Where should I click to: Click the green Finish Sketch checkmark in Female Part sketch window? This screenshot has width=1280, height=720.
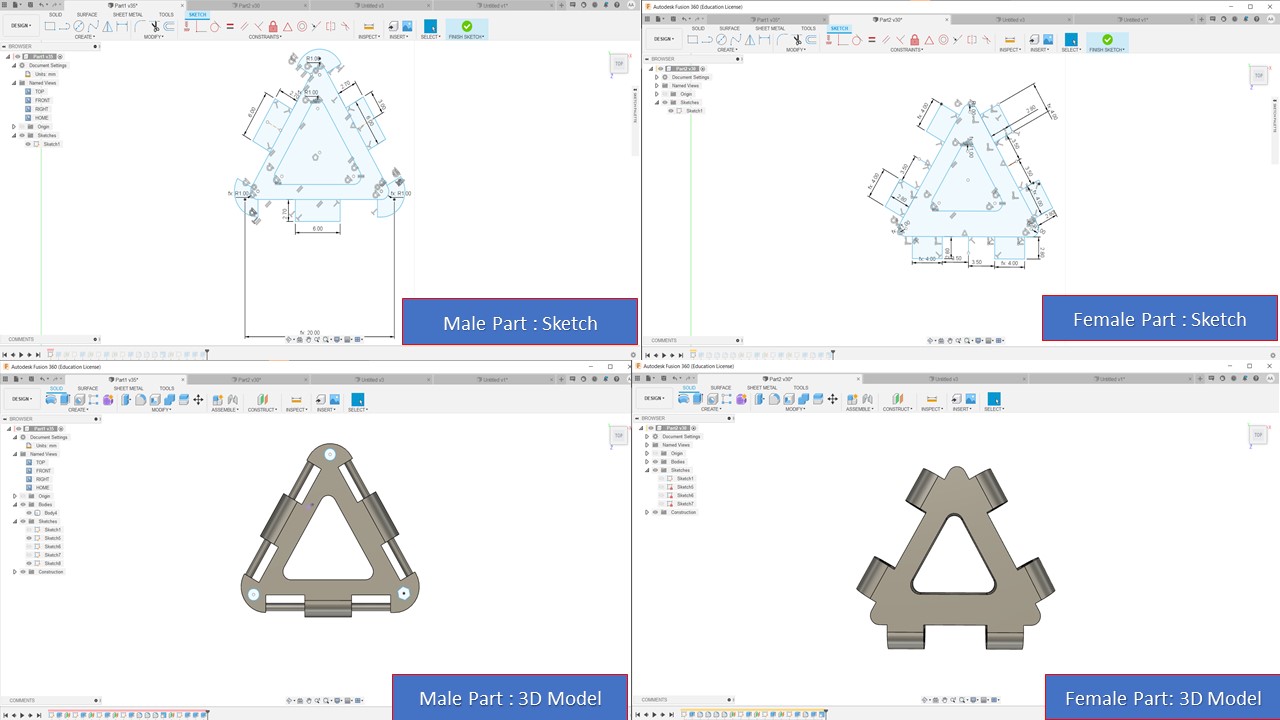point(1107,39)
